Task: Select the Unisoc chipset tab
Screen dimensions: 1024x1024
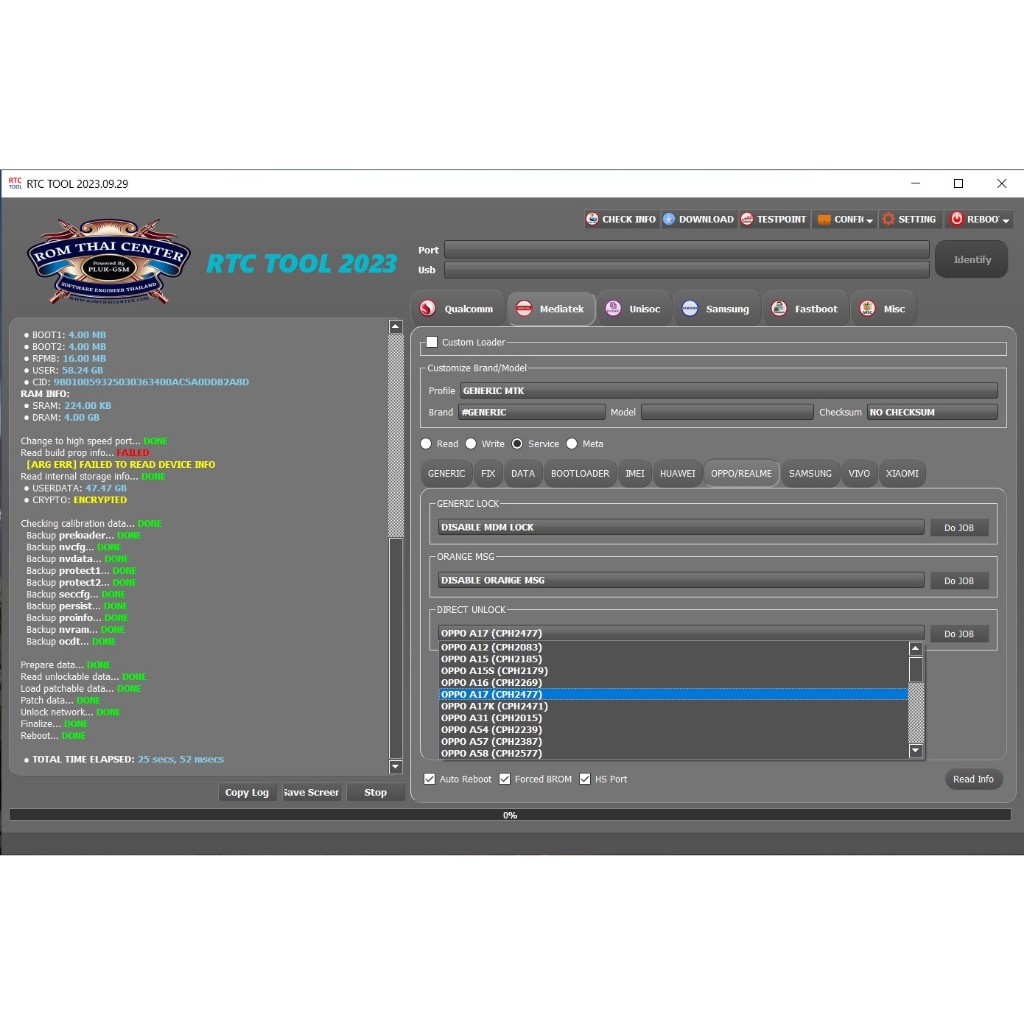Action: (633, 309)
